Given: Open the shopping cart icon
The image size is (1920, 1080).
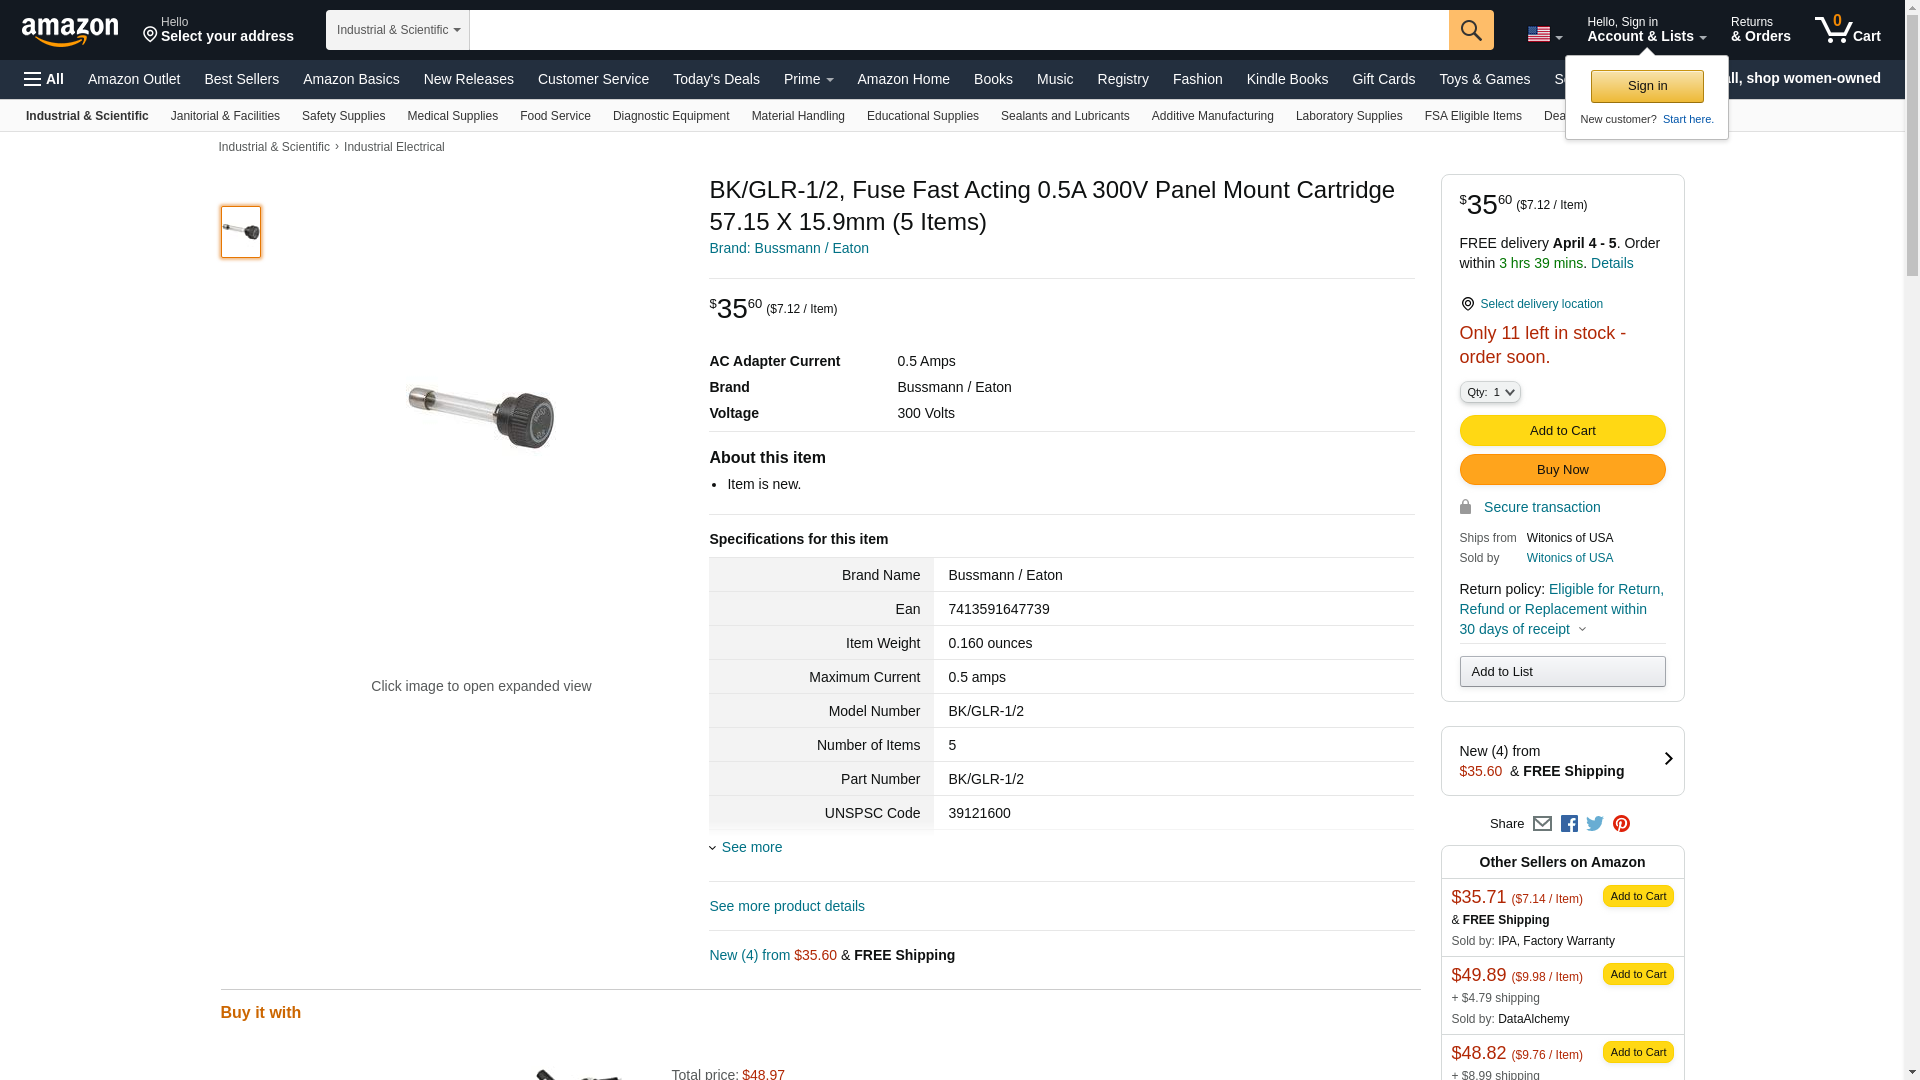Looking at the screenshot, I should click(1846, 30).
